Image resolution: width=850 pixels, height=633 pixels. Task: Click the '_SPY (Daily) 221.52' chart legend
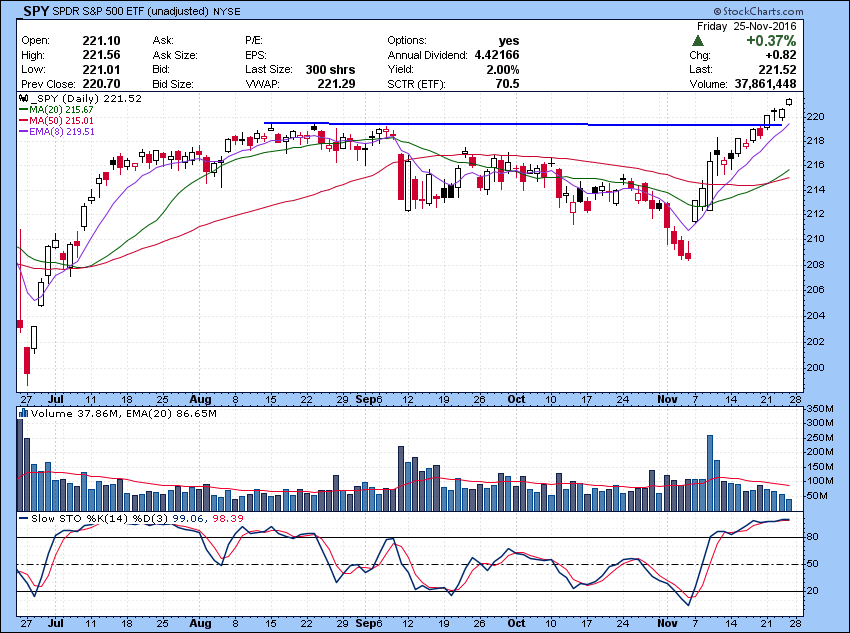click(x=86, y=99)
